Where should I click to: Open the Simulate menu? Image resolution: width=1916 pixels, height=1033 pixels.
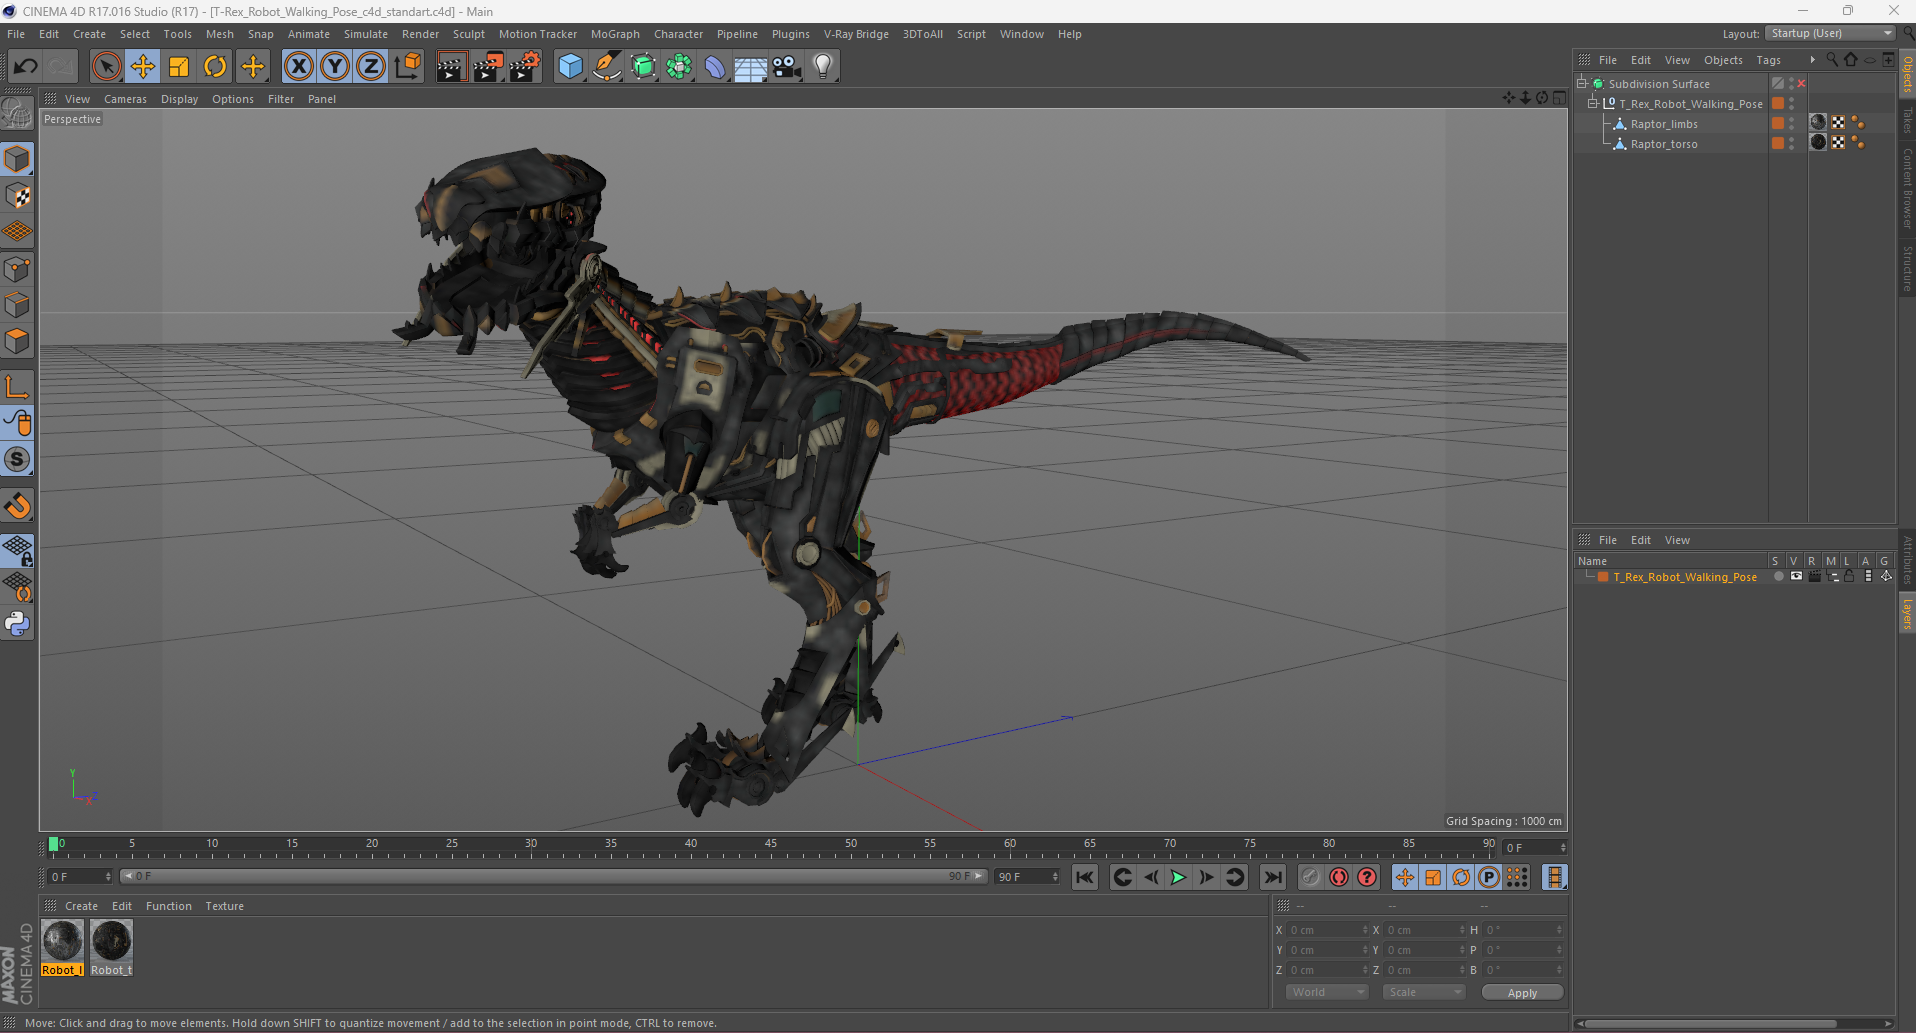pyautogui.click(x=366, y=34)
